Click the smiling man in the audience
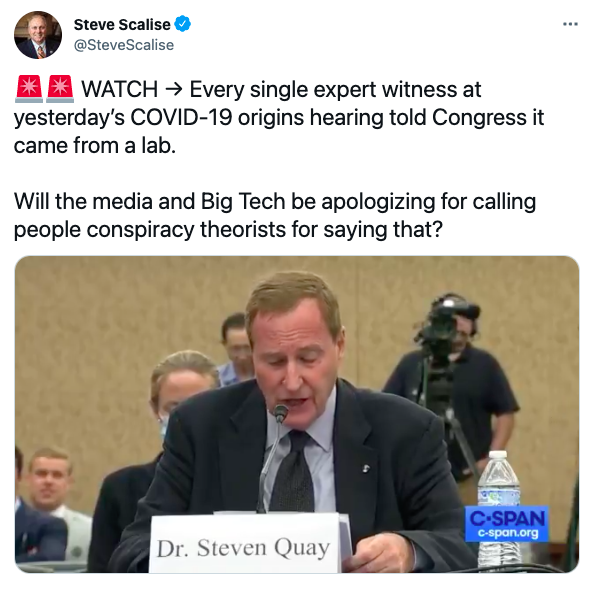The width and height of the screenshot is (595, 591). (x=49, y=480)
